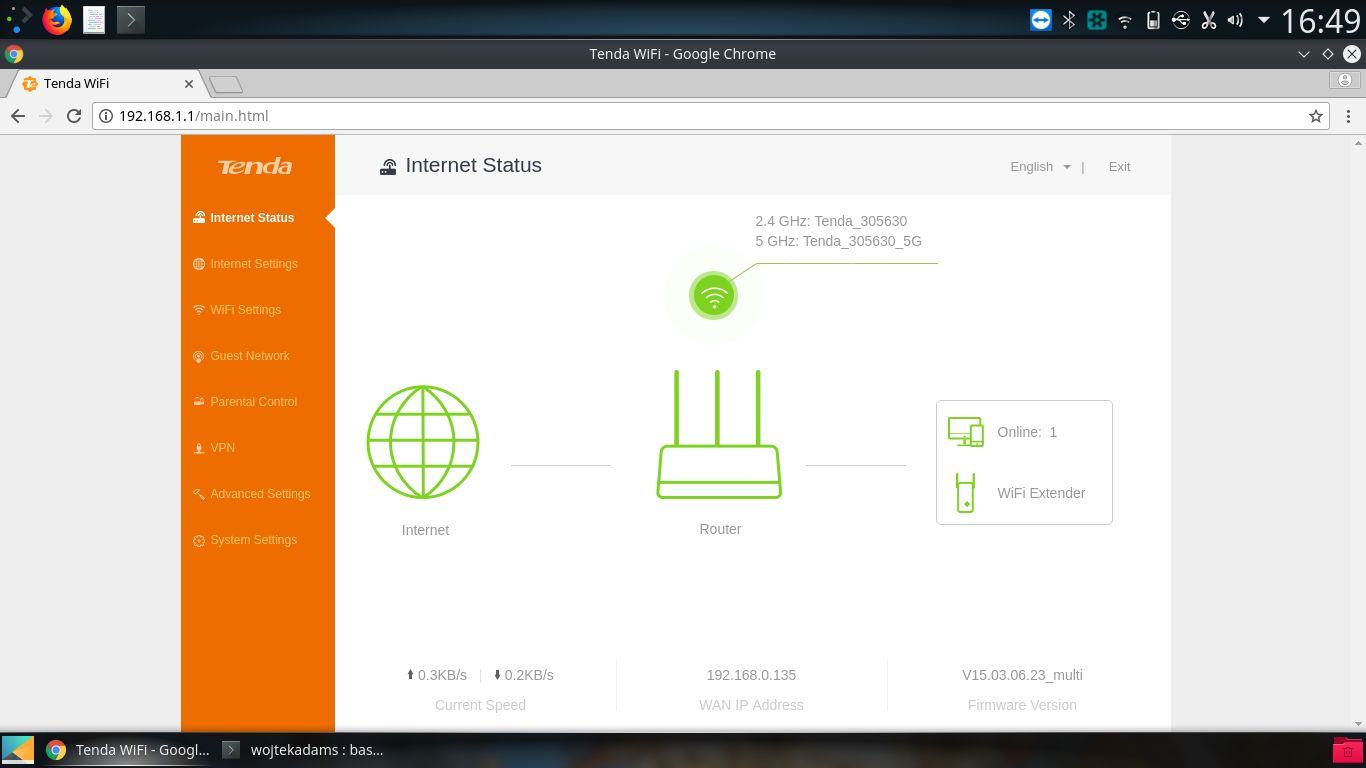
Task: Click the battery tray icon
Action: (1153, 19)
